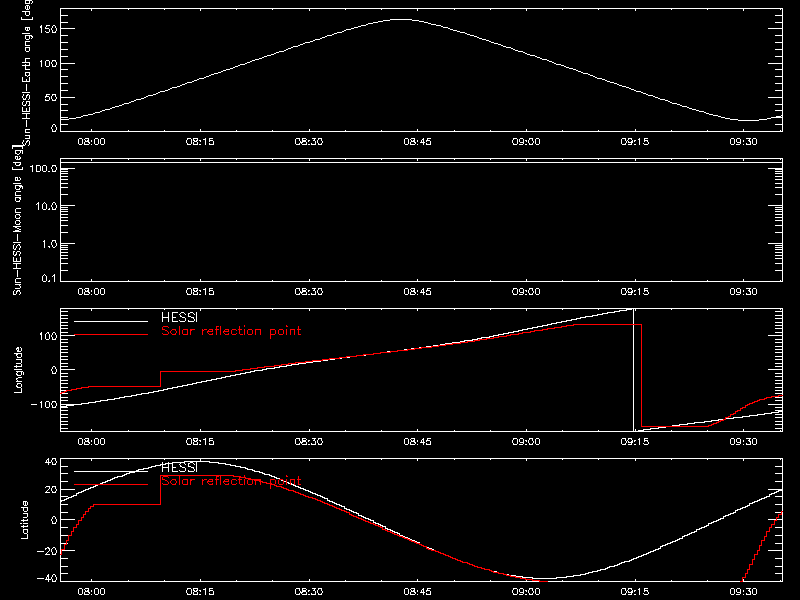Click the 08:45 tick label under the top plot
The width and height of the screenshot is (800, 600).
click(x=417, y=142)
